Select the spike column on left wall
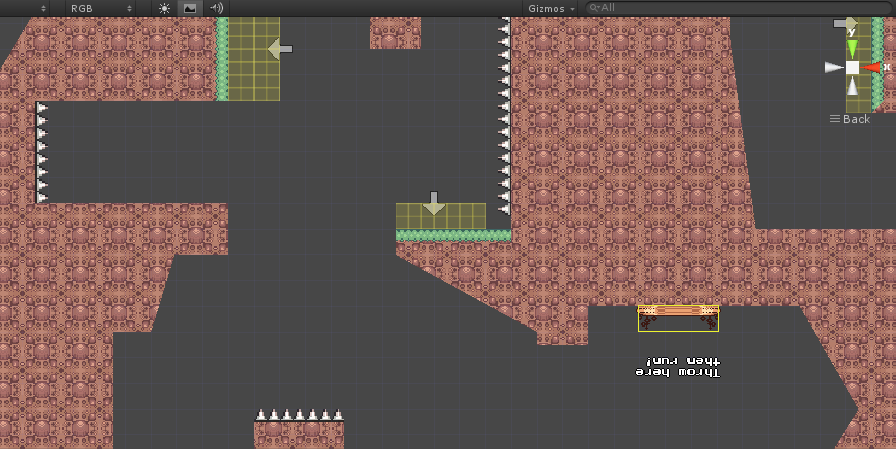Screen dimensions: 896x449 tap(42, 153)
